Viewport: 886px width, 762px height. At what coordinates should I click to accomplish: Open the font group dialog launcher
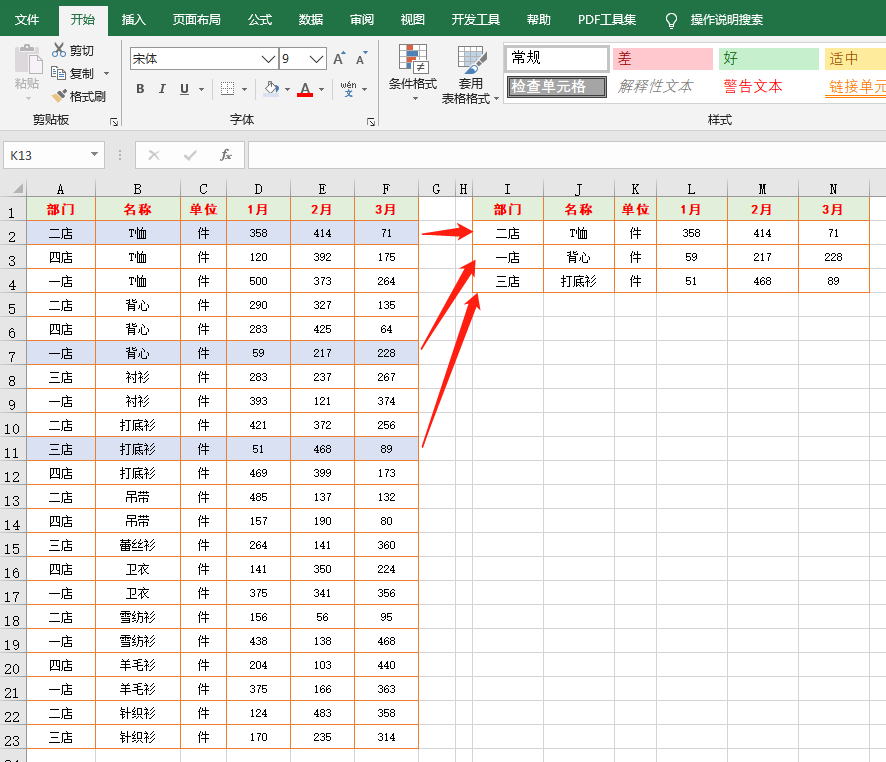click(x=371, y=122)
